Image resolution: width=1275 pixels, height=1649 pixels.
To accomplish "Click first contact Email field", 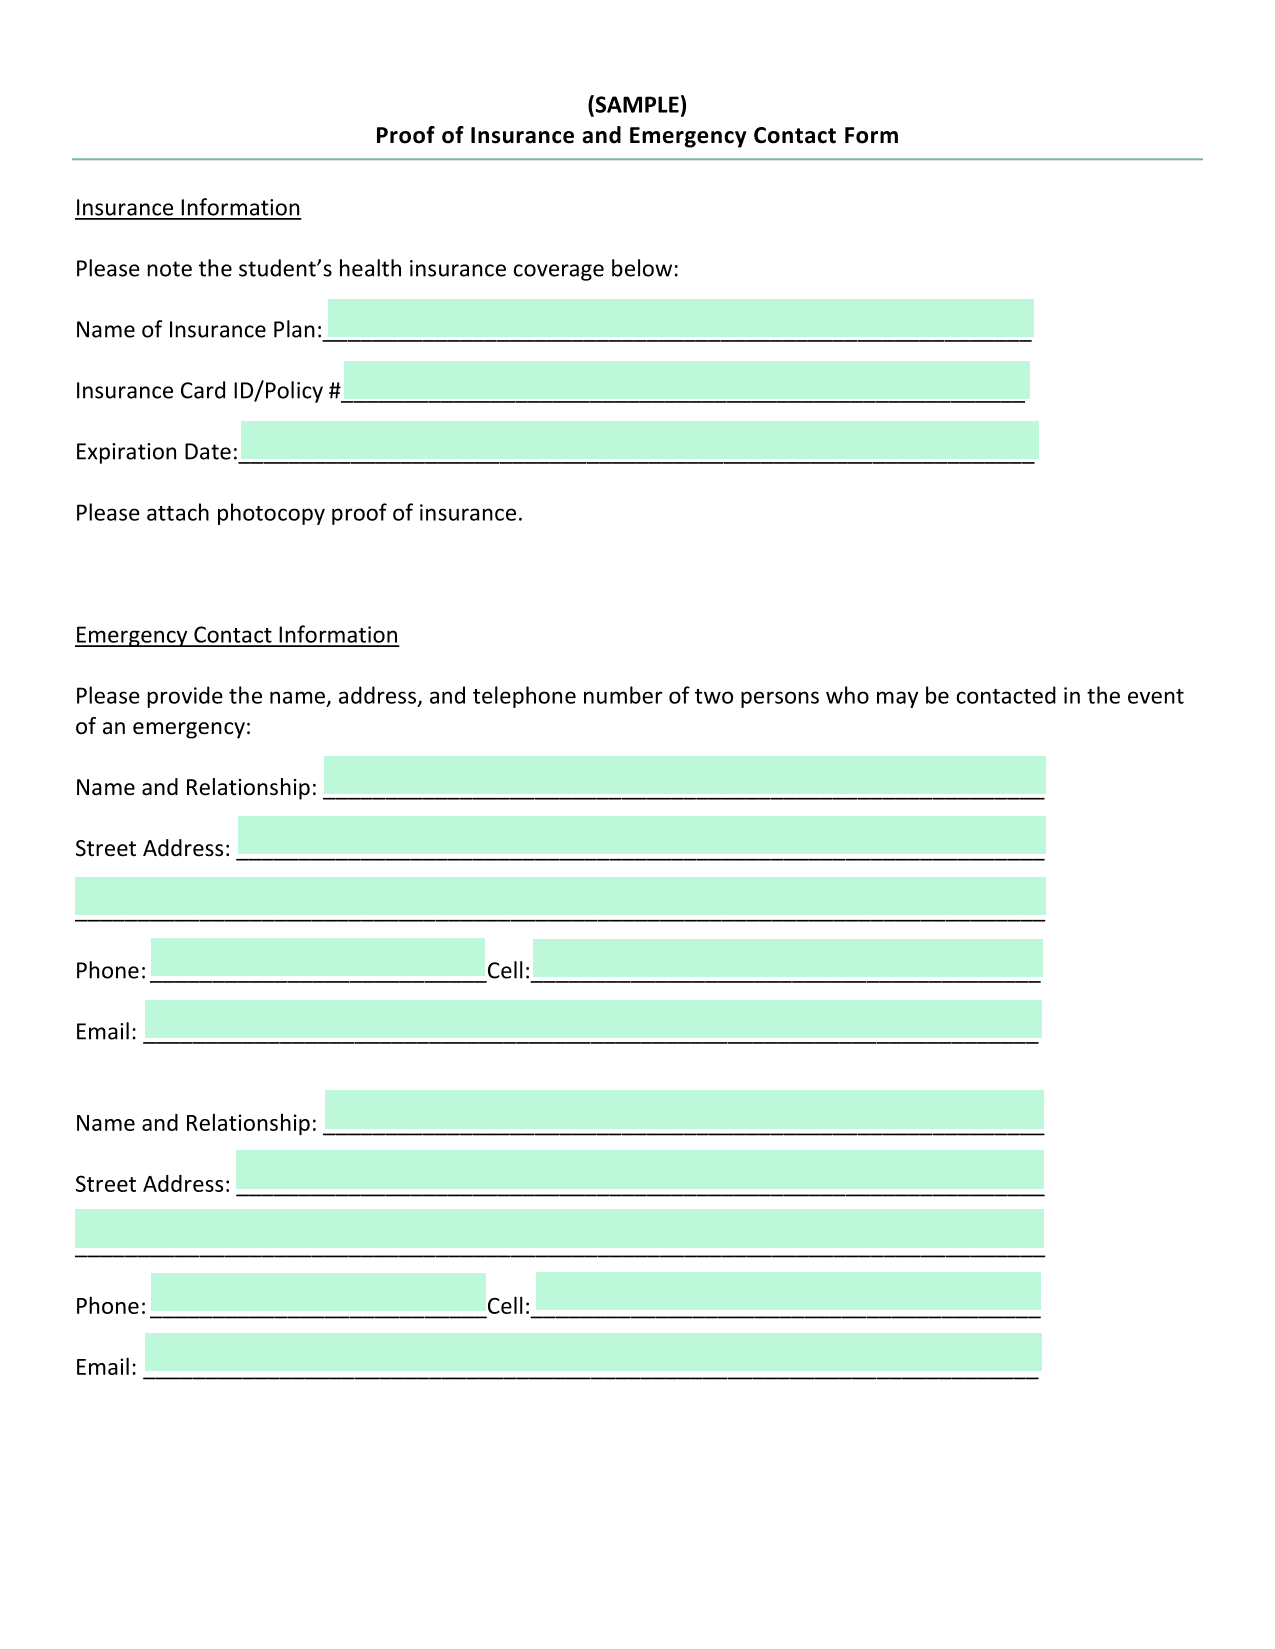I will point(593,1019).
